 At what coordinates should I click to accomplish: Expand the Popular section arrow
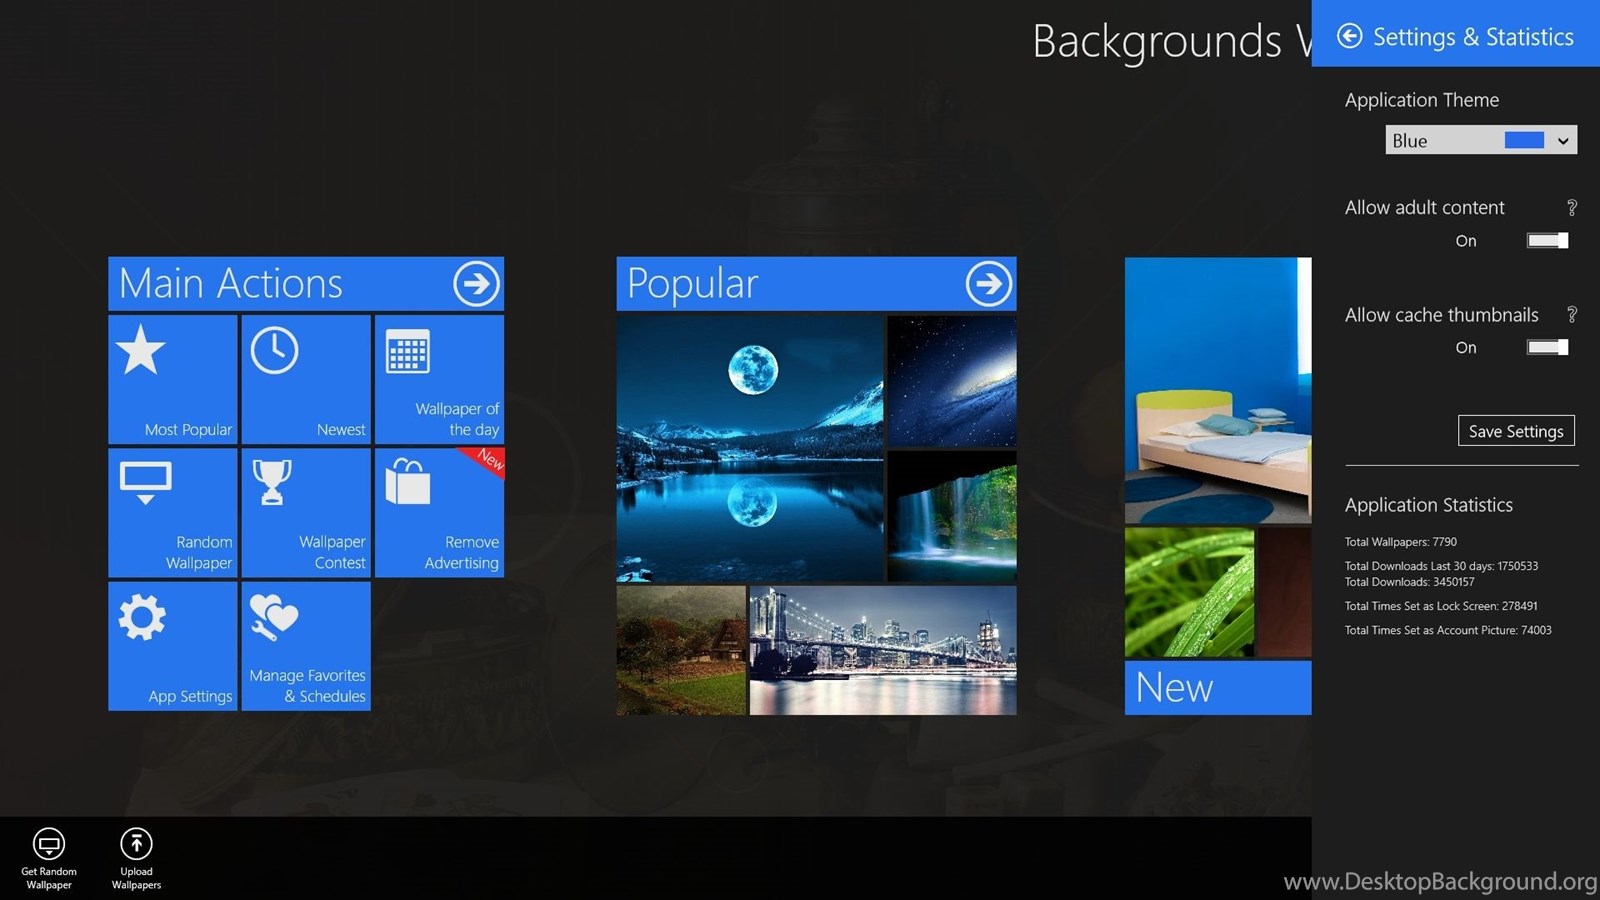(x=988, y=284)
